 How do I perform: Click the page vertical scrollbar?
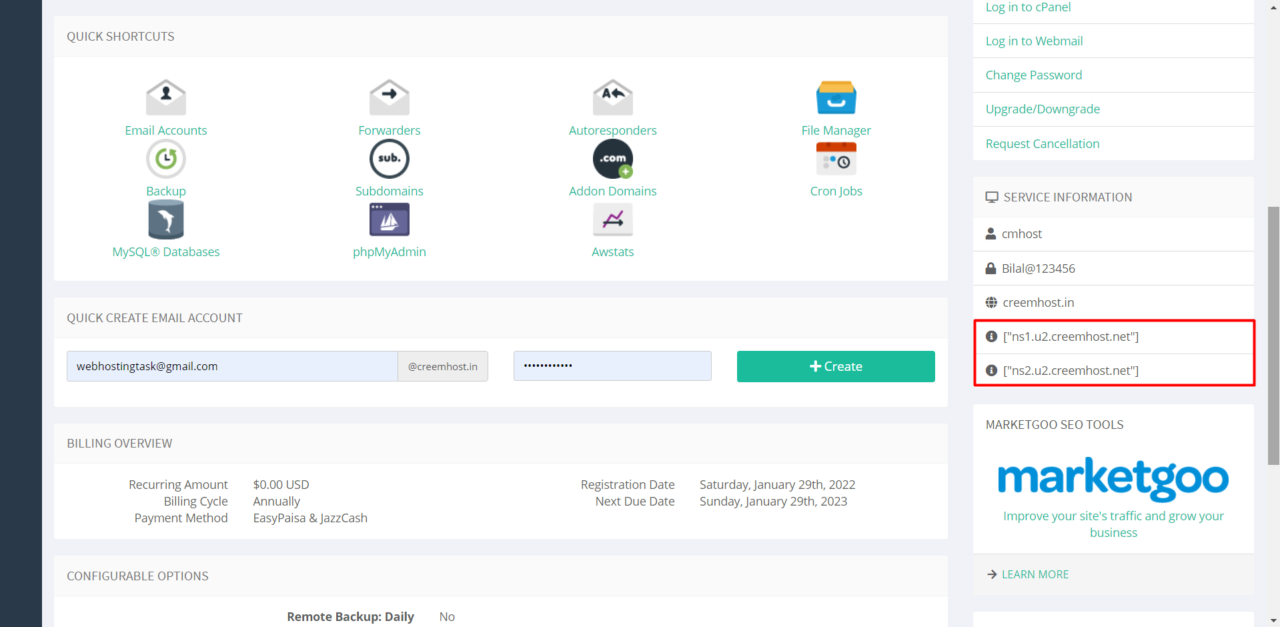(1273, 335)
